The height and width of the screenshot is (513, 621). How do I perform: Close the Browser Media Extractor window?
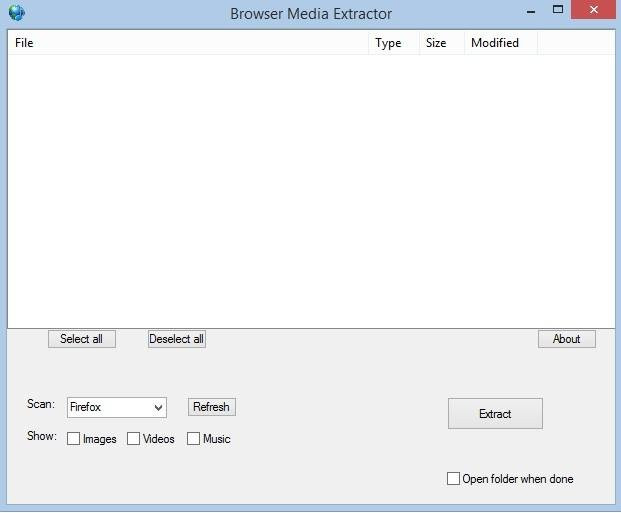pyautogui.click(x=593, y=10)
